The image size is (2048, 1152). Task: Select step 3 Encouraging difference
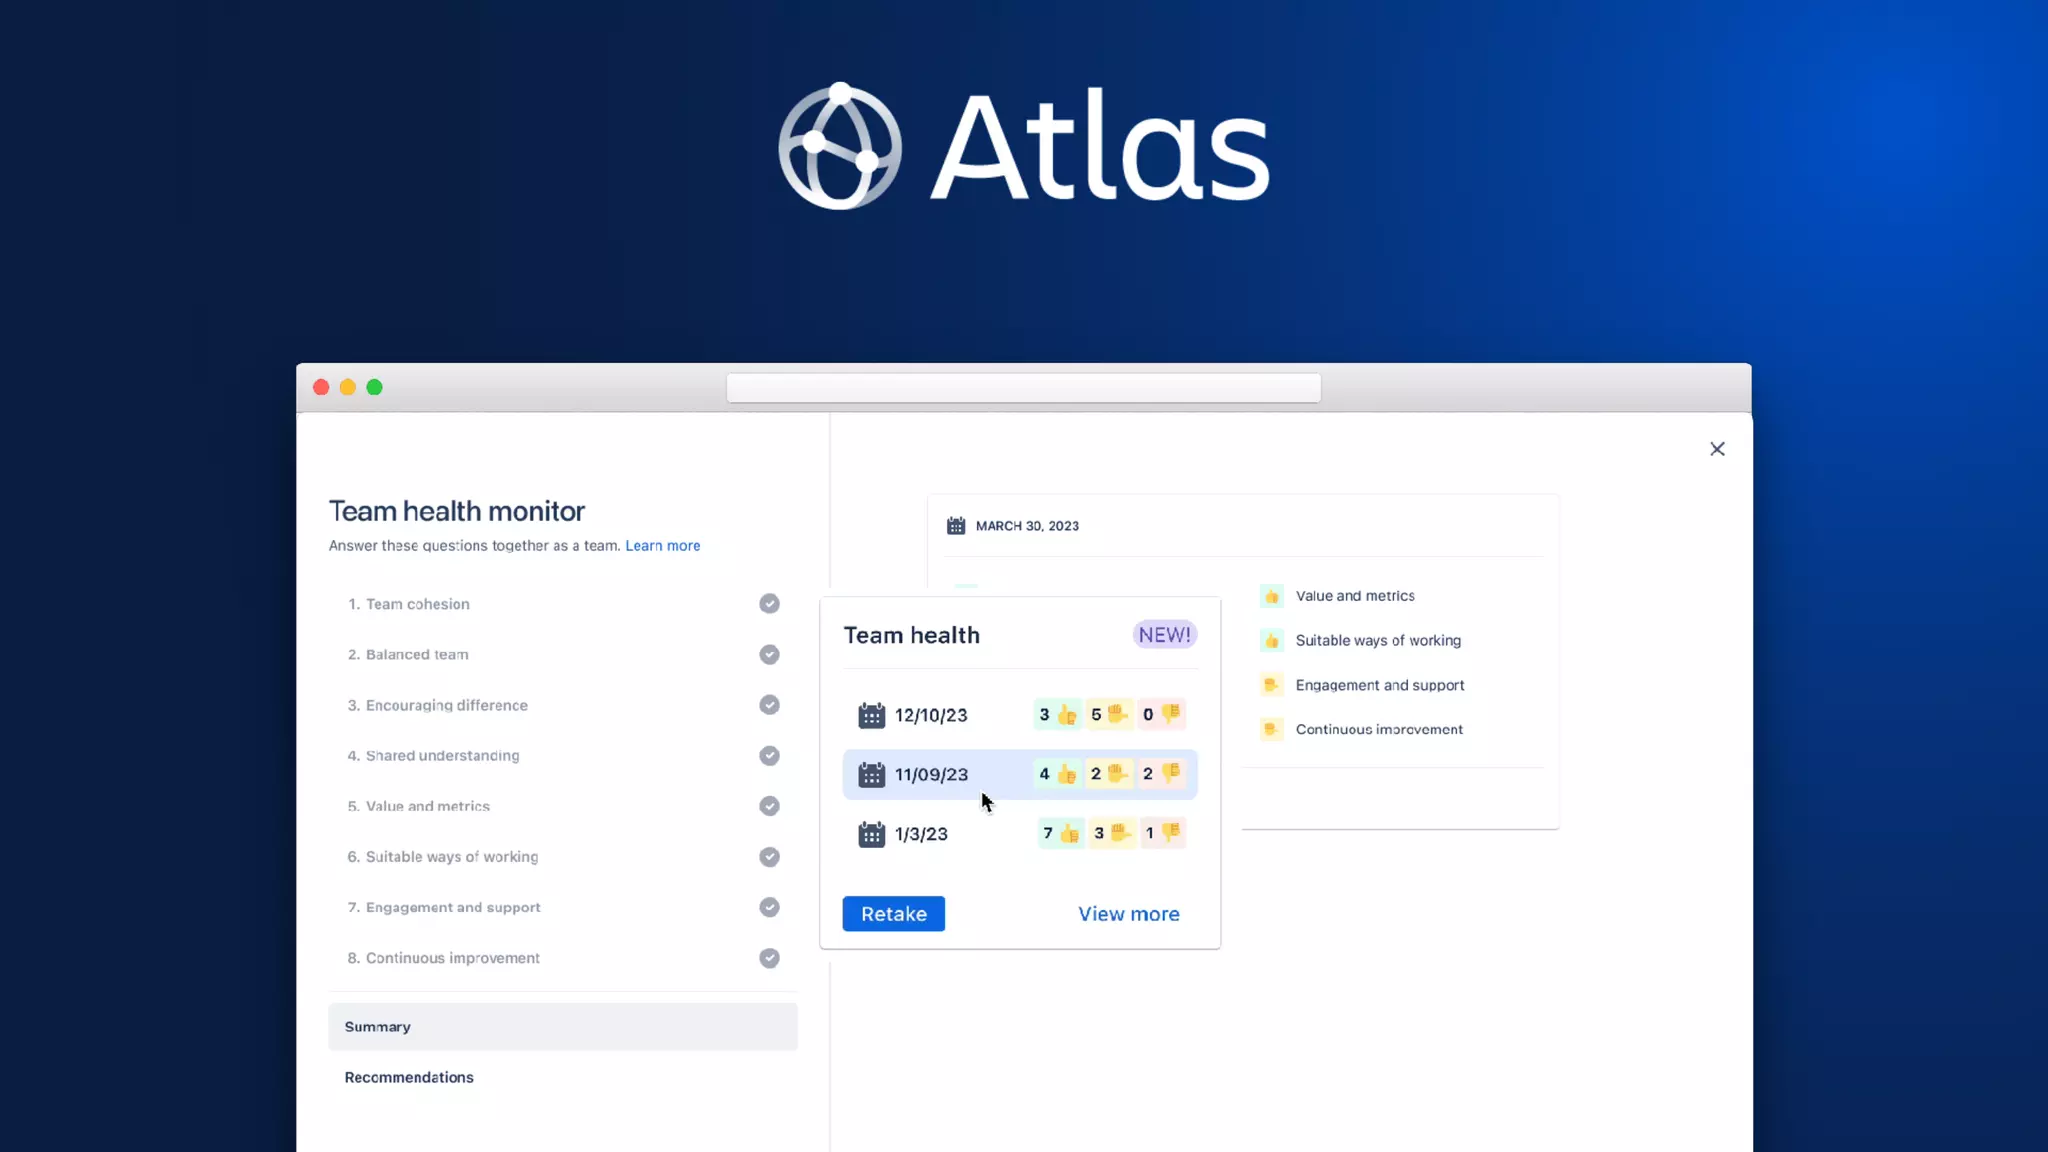pyautogui.click(x=446, y=705)
